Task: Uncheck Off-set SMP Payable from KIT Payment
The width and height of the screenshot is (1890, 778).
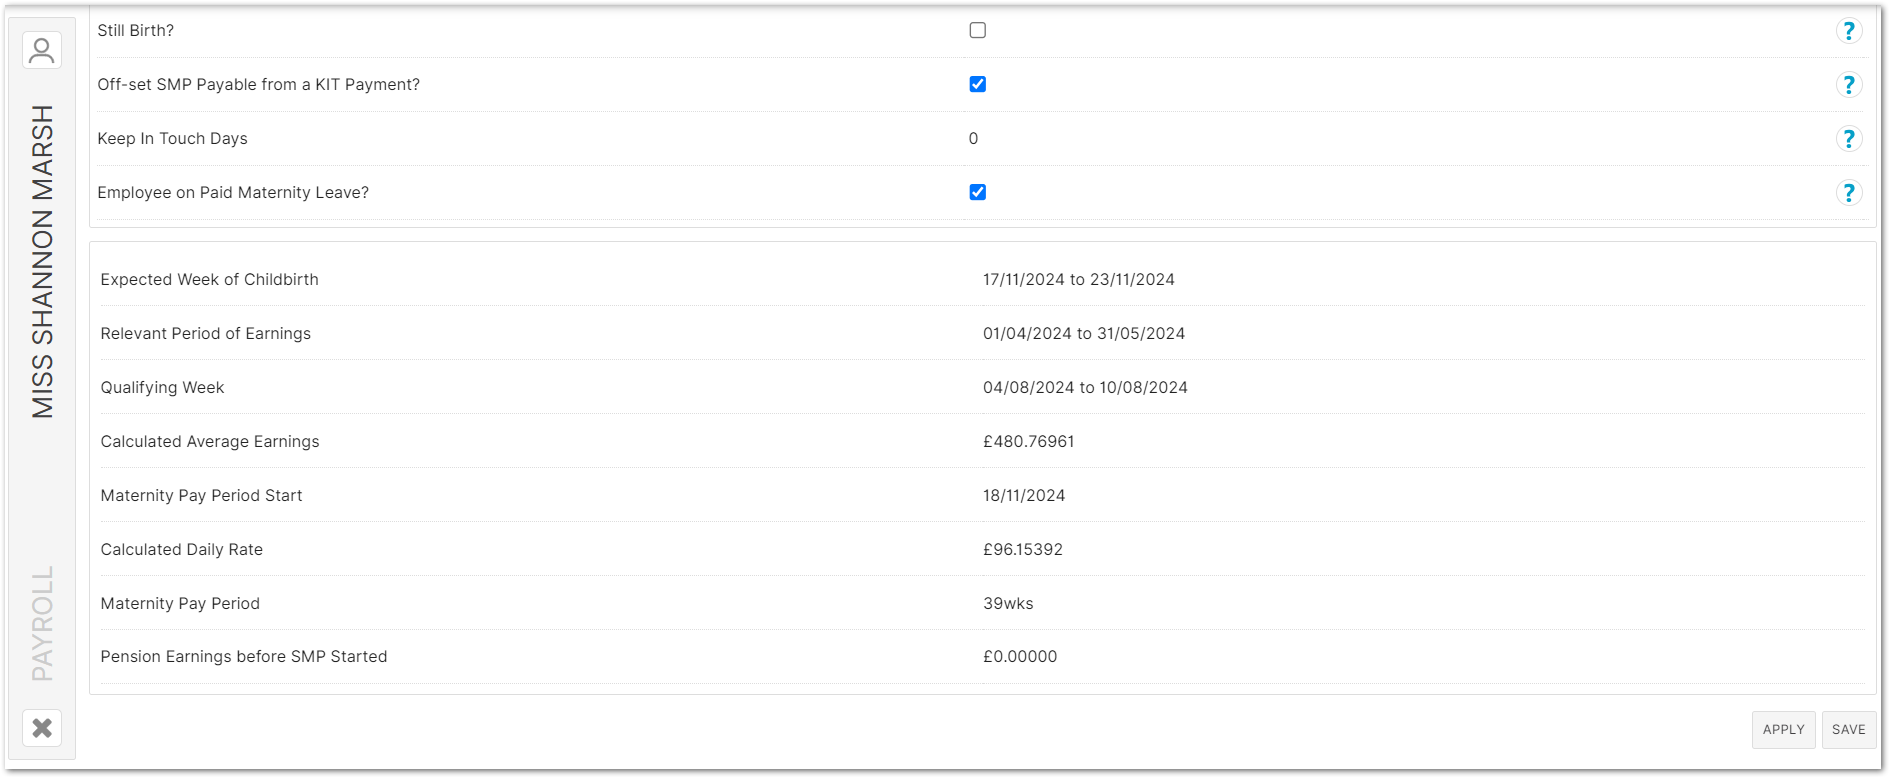Action: 977,85
